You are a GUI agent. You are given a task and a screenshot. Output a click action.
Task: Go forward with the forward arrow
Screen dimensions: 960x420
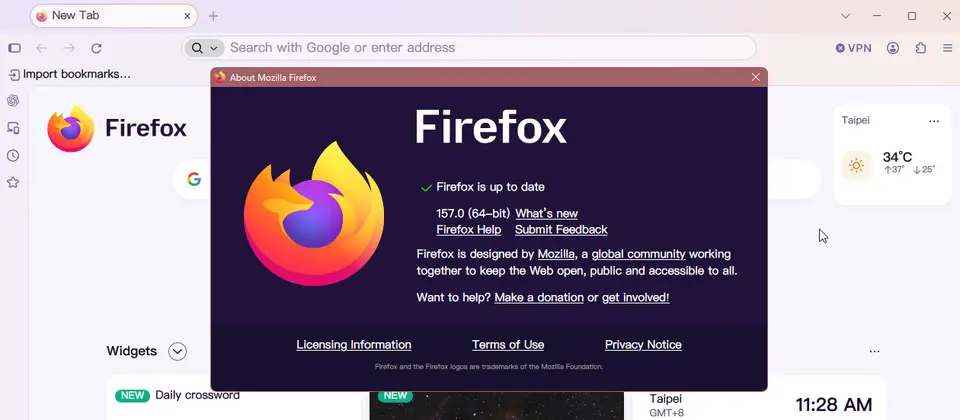point(69,48)
